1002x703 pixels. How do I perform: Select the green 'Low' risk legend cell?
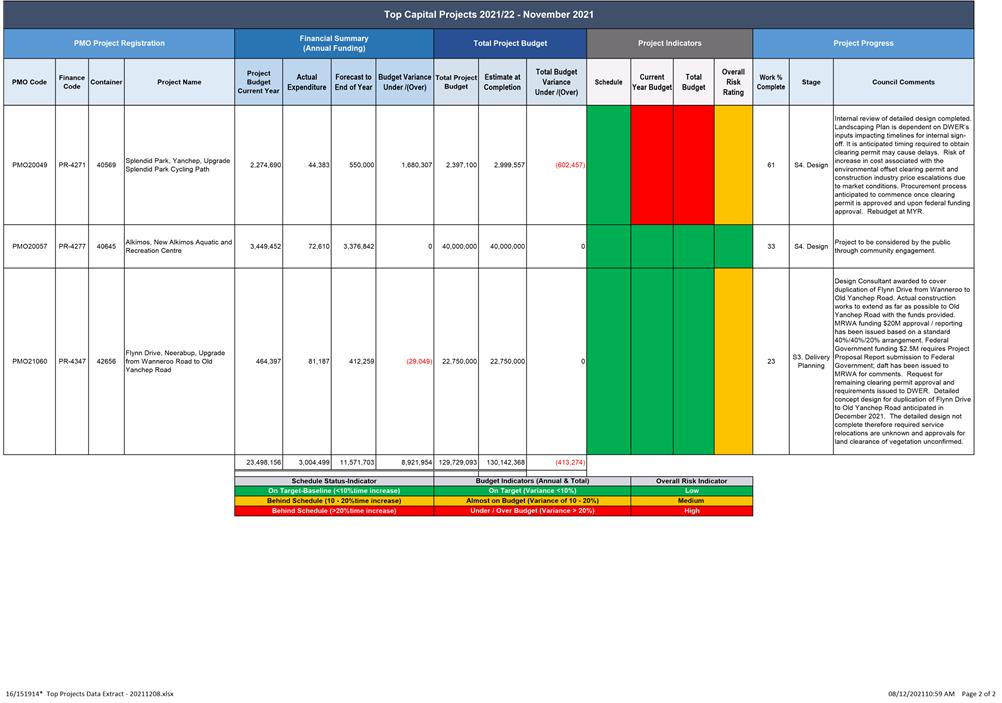pos(692,491)
